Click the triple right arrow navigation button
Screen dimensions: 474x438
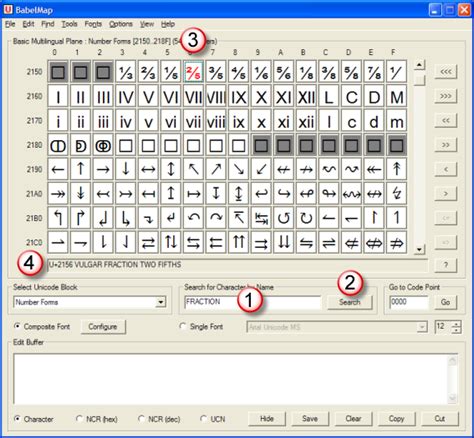click(446, 96)
